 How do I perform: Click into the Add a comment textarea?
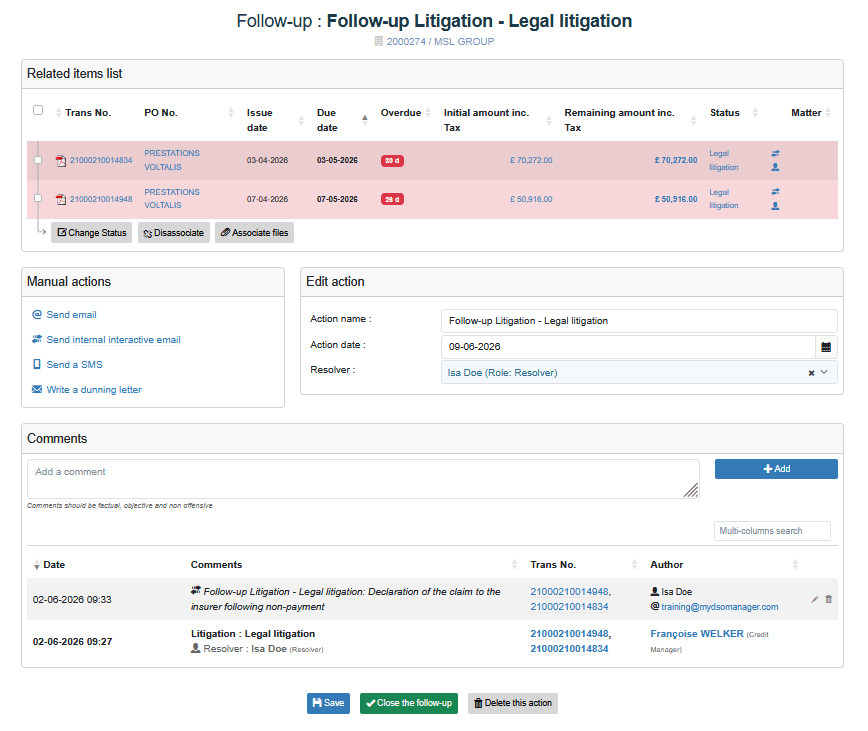coord(363,479)
